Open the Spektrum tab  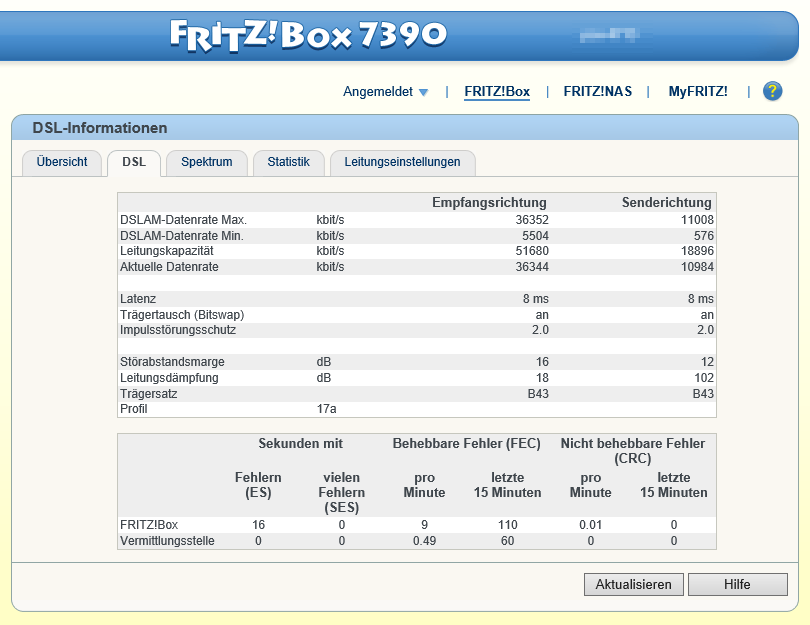coord(207,162)
